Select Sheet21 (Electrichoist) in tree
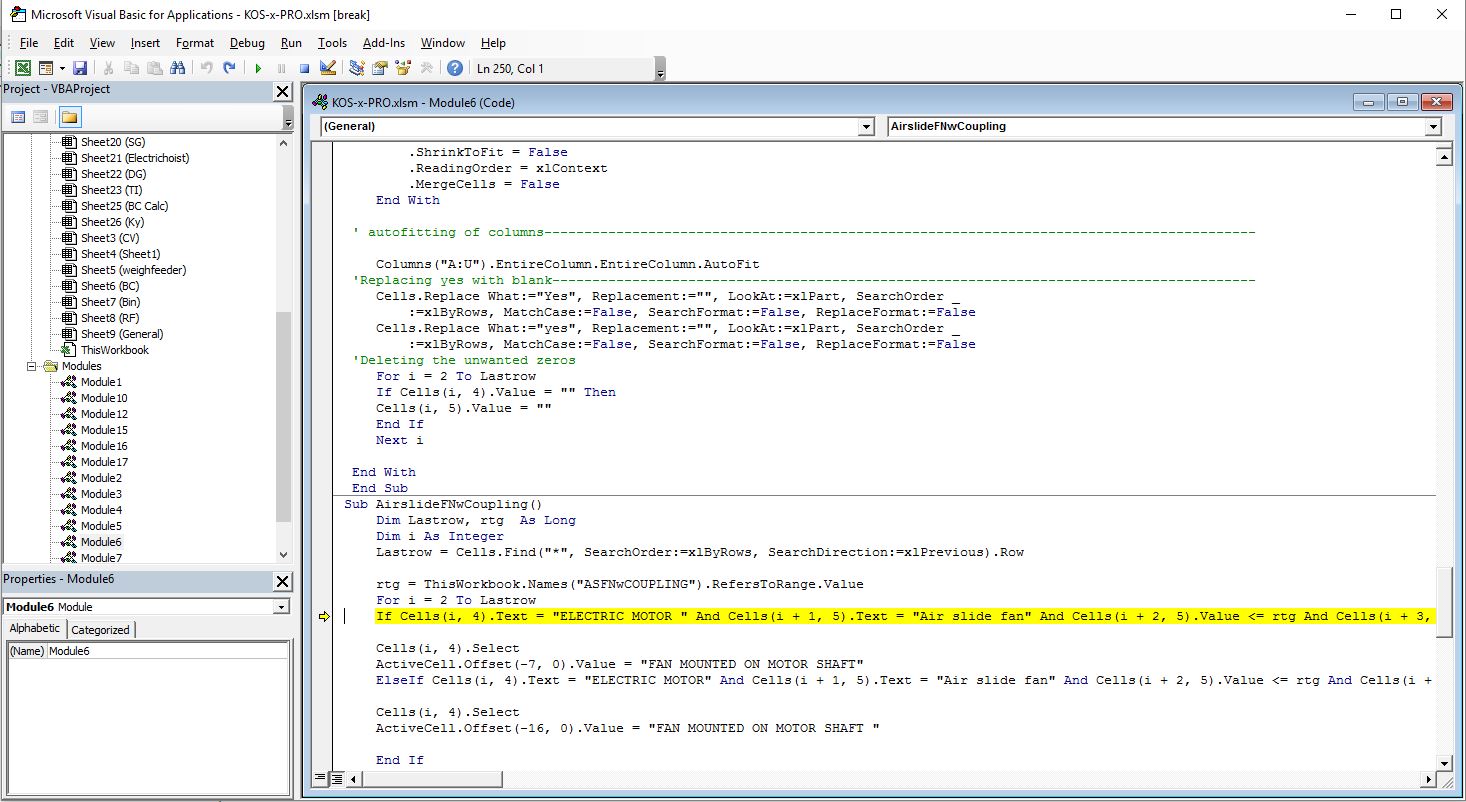This screenshot has height=802, width=1466. pos(135,158)
